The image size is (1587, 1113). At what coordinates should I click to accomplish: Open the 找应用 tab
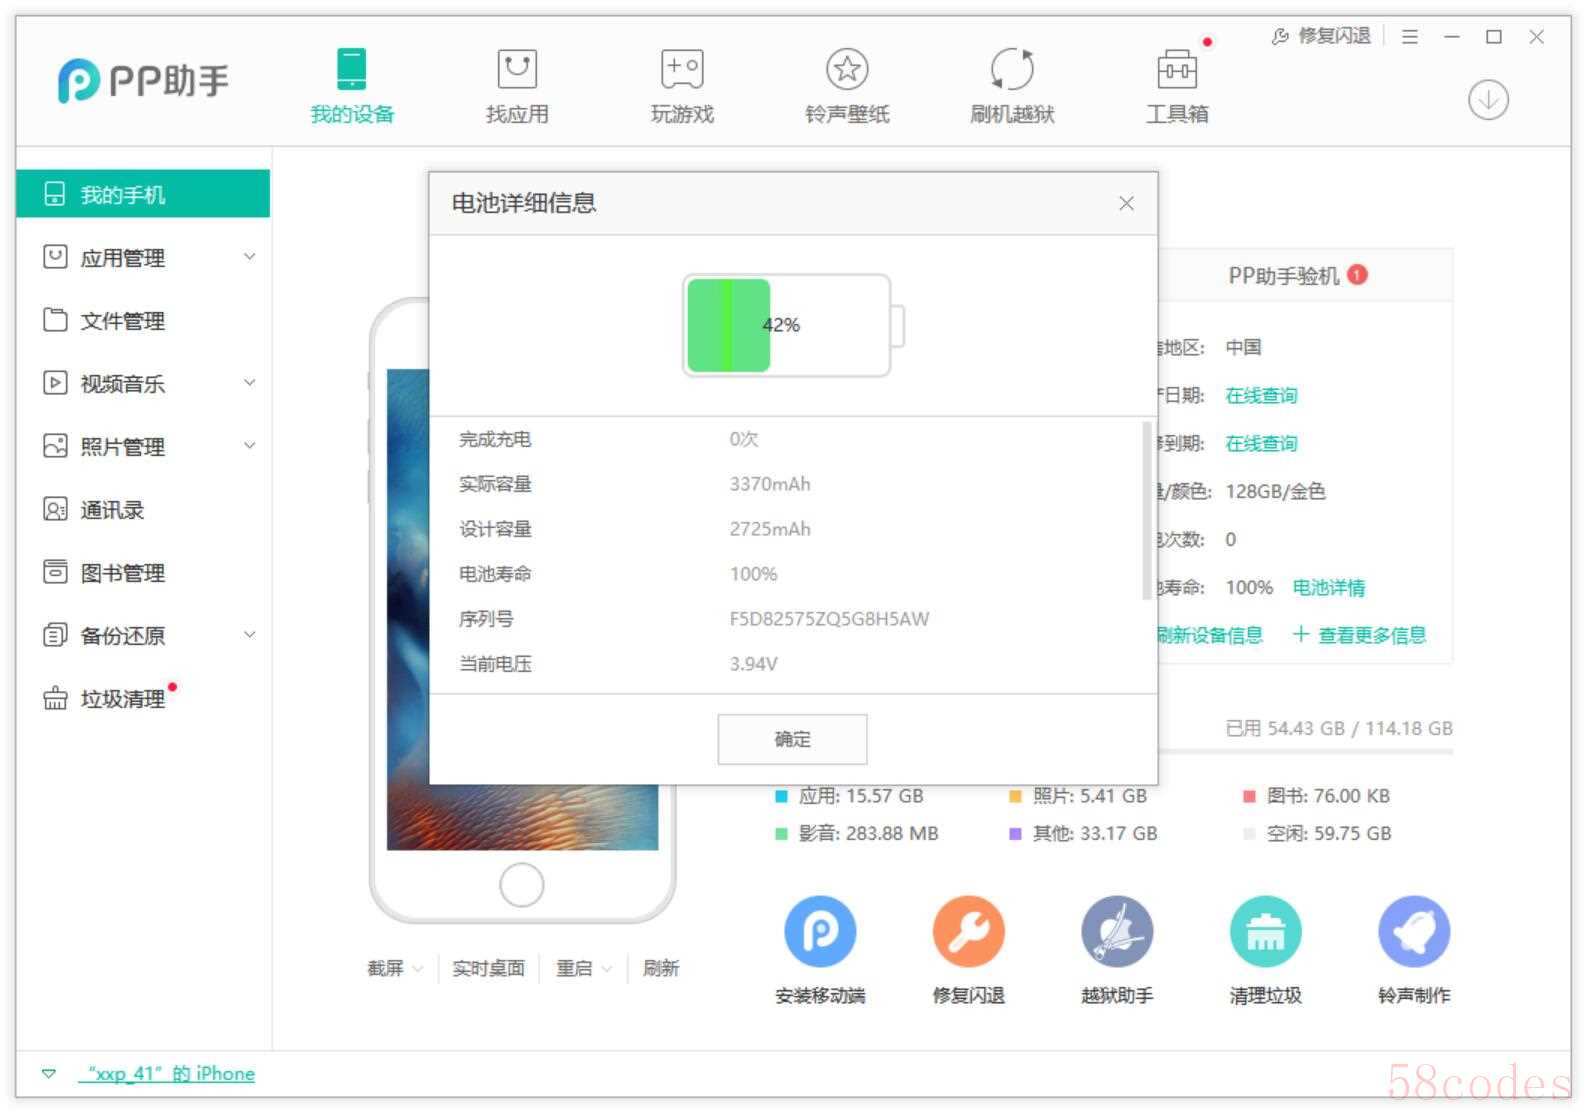tap(517, 87)
